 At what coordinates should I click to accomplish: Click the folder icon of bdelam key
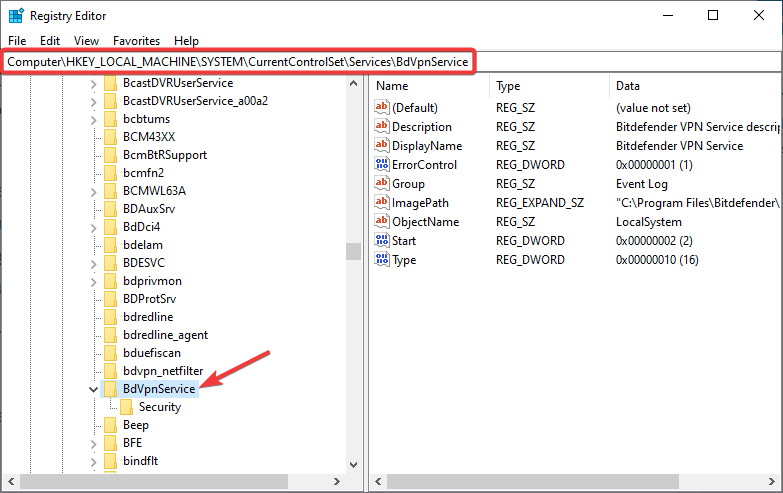click(x=110, y=245)
